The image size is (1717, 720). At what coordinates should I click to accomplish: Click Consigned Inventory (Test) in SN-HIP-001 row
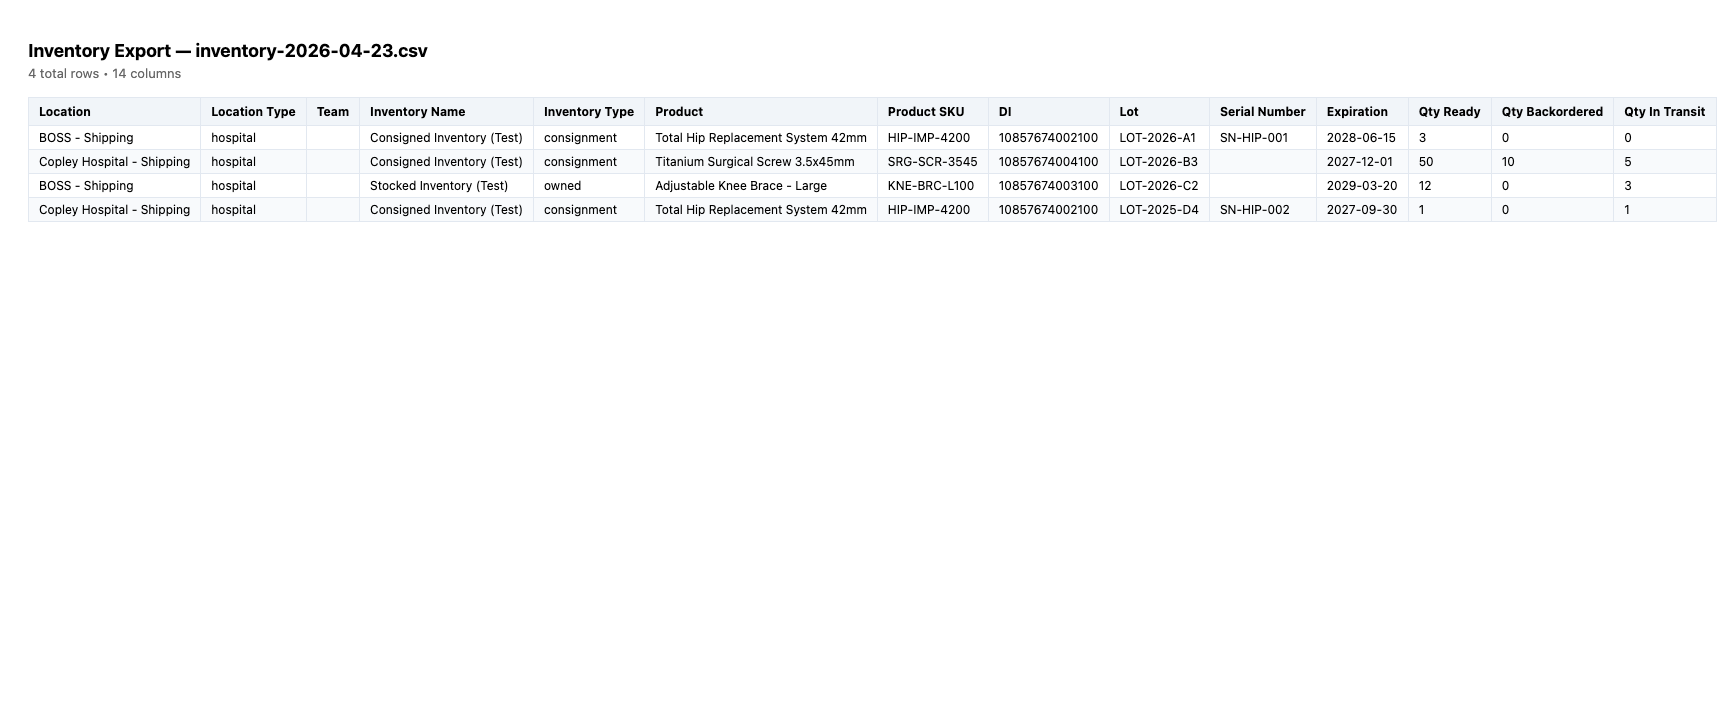click(x=446, y=138)
